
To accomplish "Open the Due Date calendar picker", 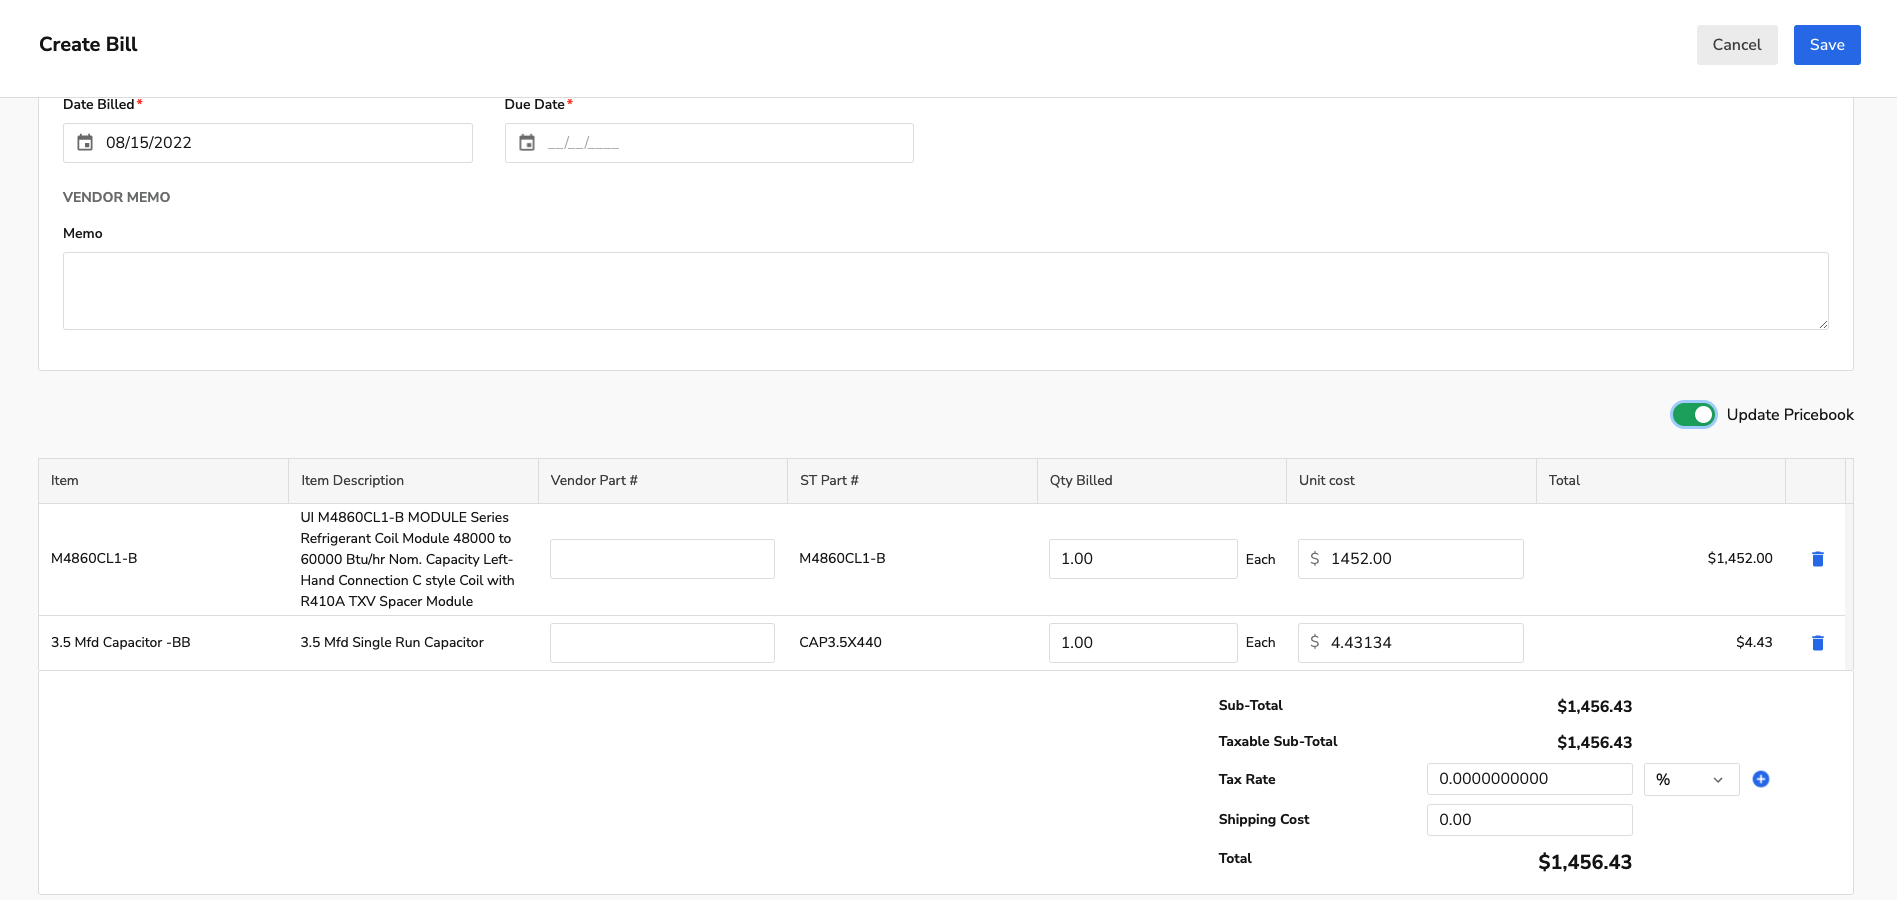I will coord(528,142).
